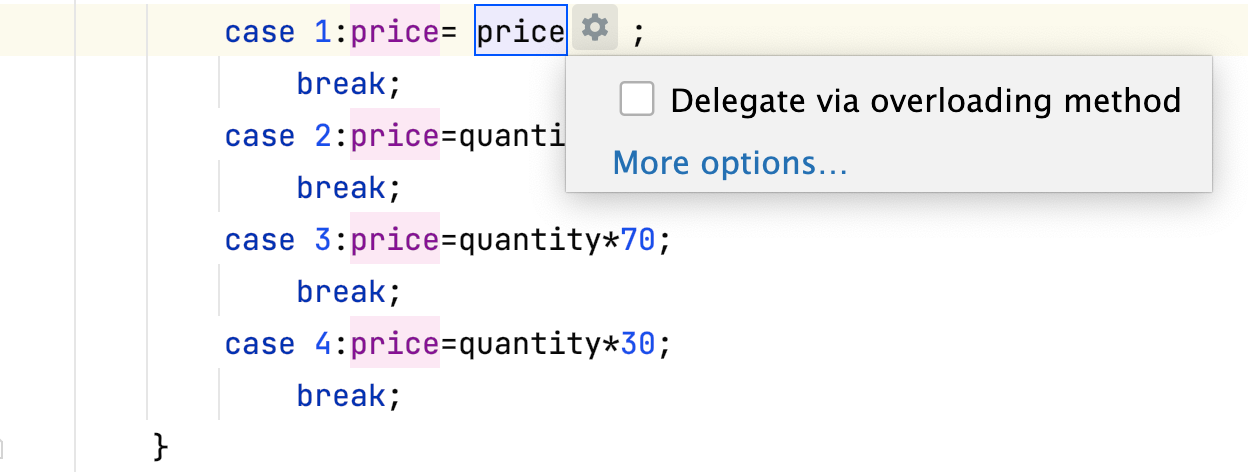Click price variable in case 4 line
Image resolution: width=1248 pixels, height=476 pixels.
395,344
